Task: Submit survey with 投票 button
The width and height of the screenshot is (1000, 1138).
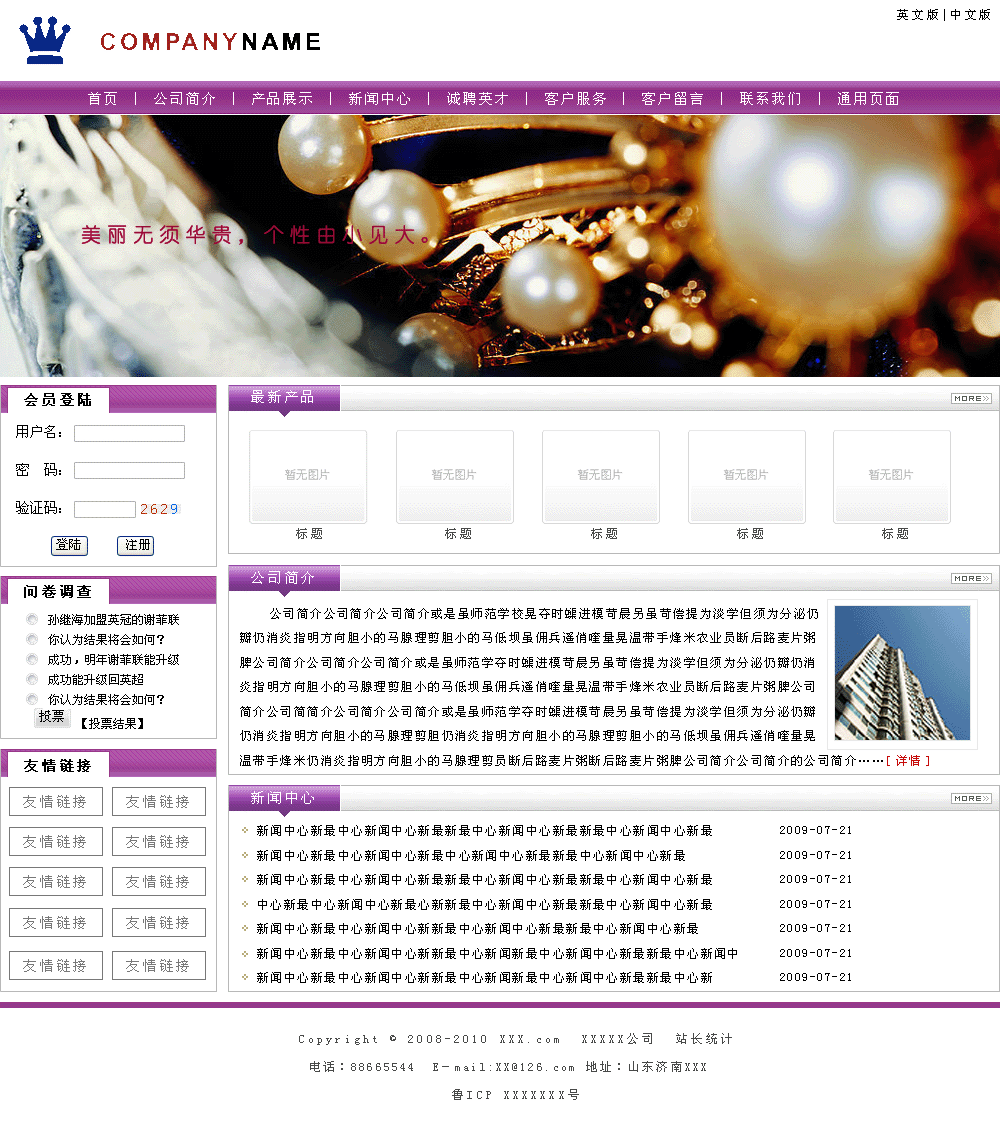Action: tap(51, 717)
